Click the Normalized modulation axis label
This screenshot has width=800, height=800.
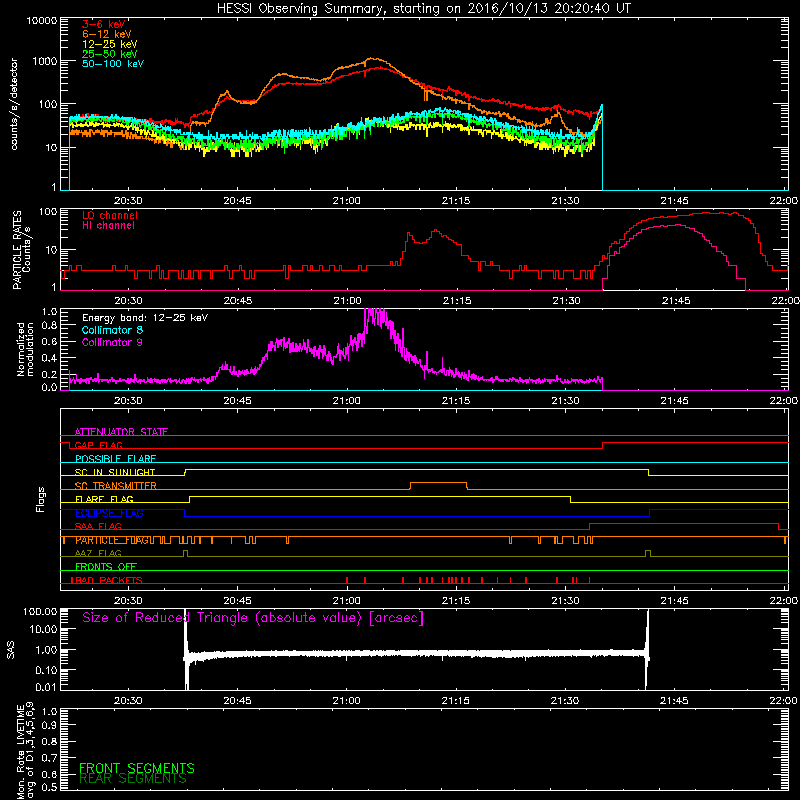pyautogui.click(x=25, y=349)
